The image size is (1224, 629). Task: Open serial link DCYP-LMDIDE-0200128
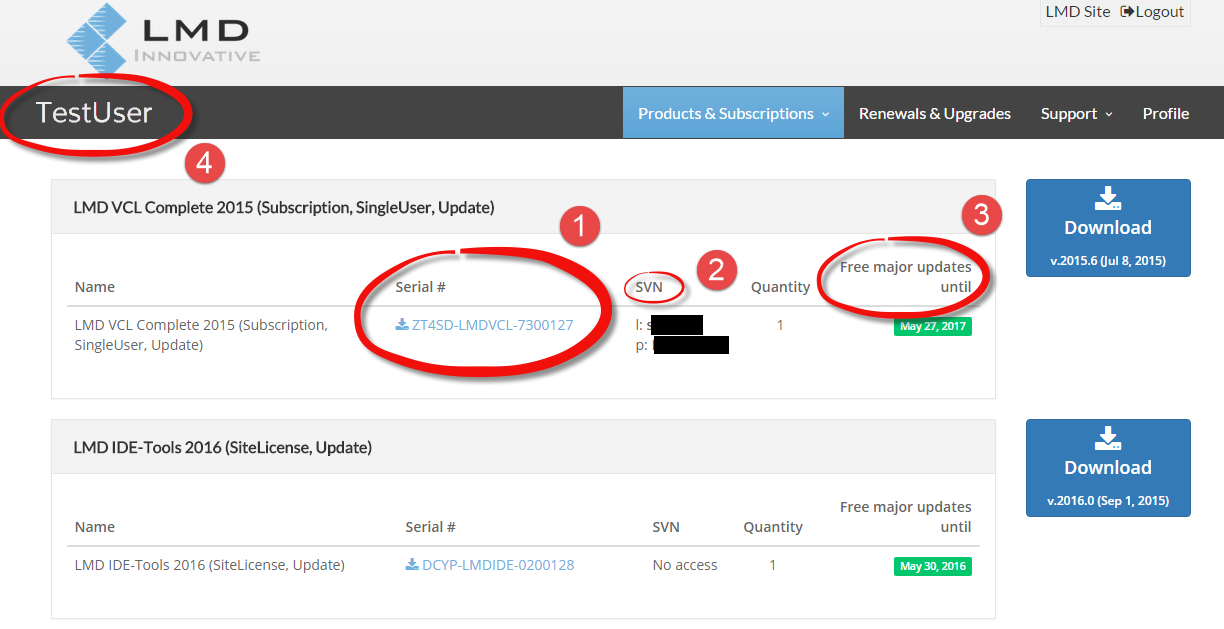[498, 565]
